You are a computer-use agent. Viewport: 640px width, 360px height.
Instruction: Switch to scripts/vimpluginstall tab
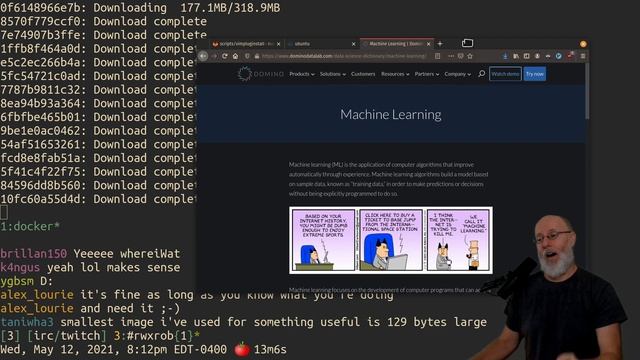tap(247, 44)
